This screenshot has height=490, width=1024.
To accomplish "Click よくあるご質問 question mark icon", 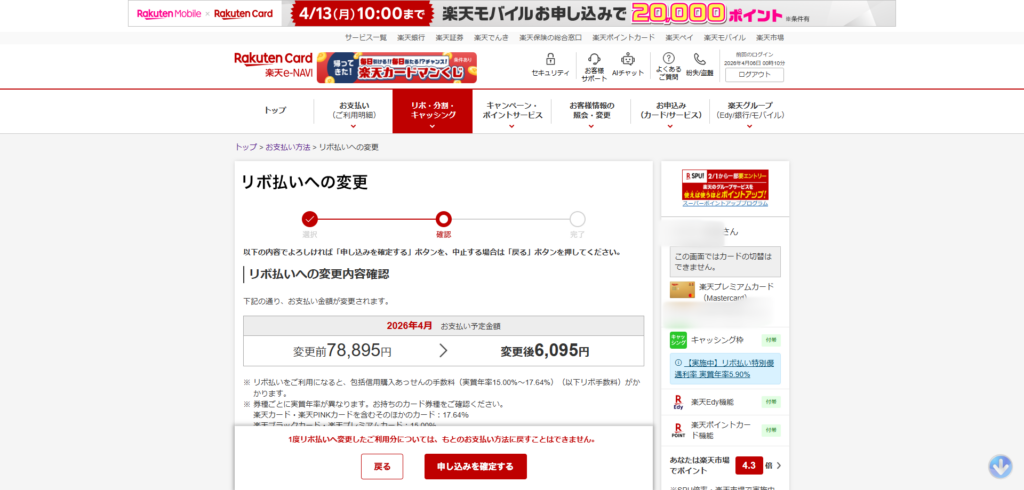I will (x=669, y=59).
